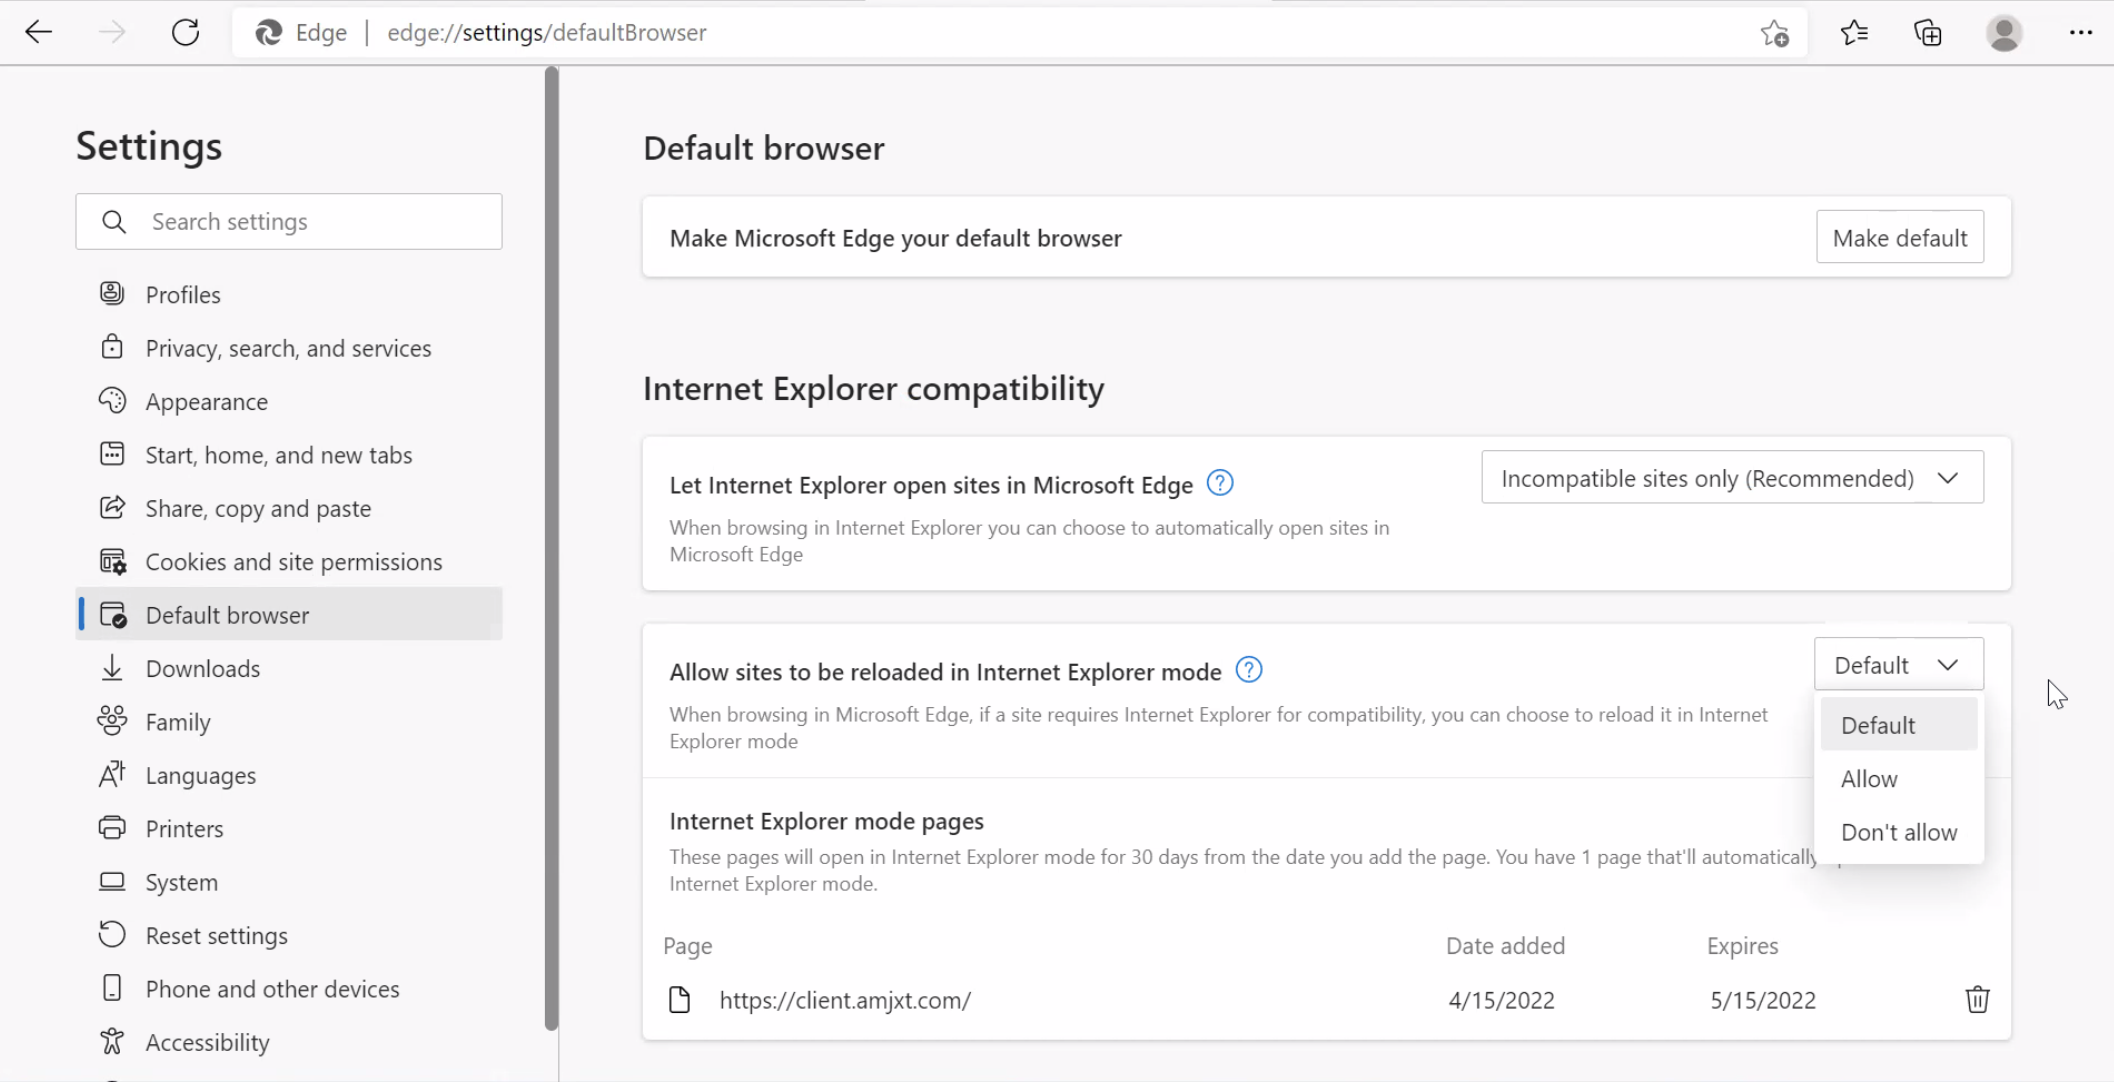The height and width of the screenshot is (1082, 2114).
Task: Click help icon next to reload in IE mode
Action: tap(1249, 670)
